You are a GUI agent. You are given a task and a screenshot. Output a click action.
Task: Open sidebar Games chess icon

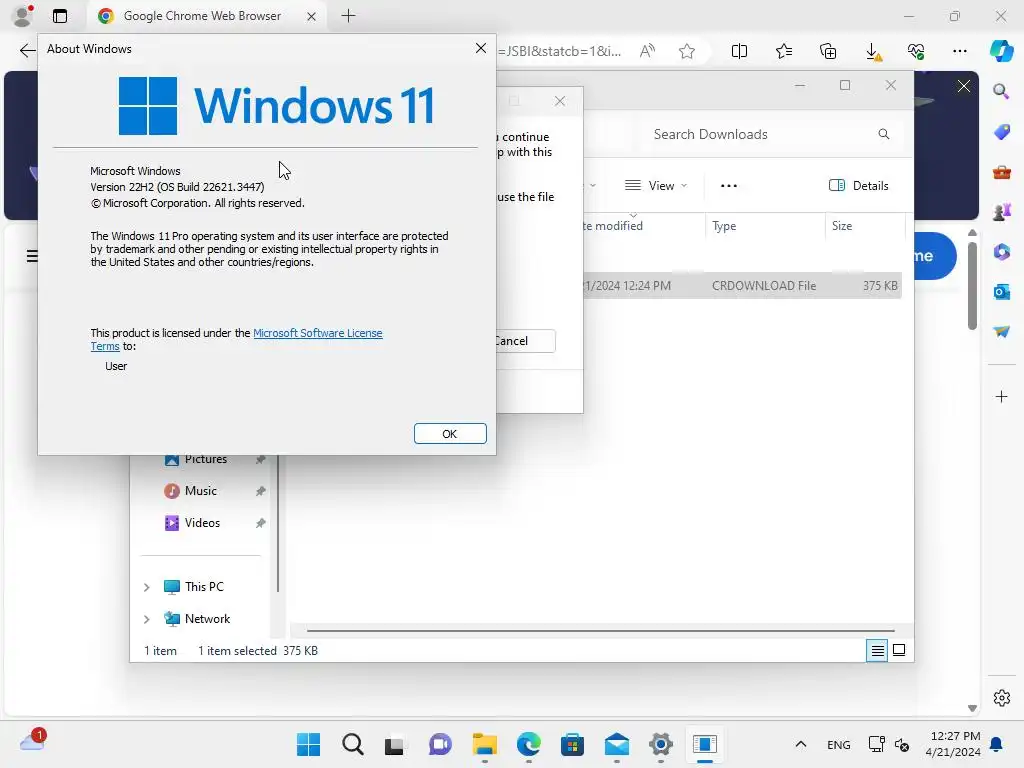click(x=1001, y=212)
